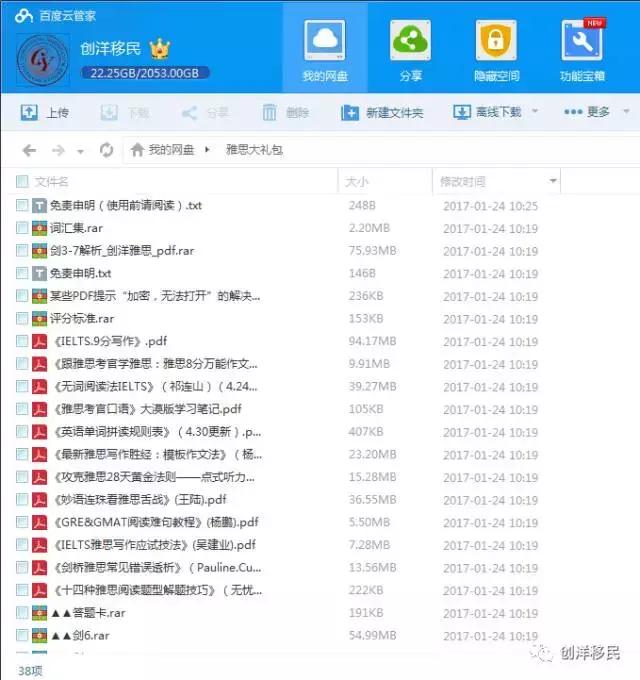Click the crown VIP icon

point(160,49)
